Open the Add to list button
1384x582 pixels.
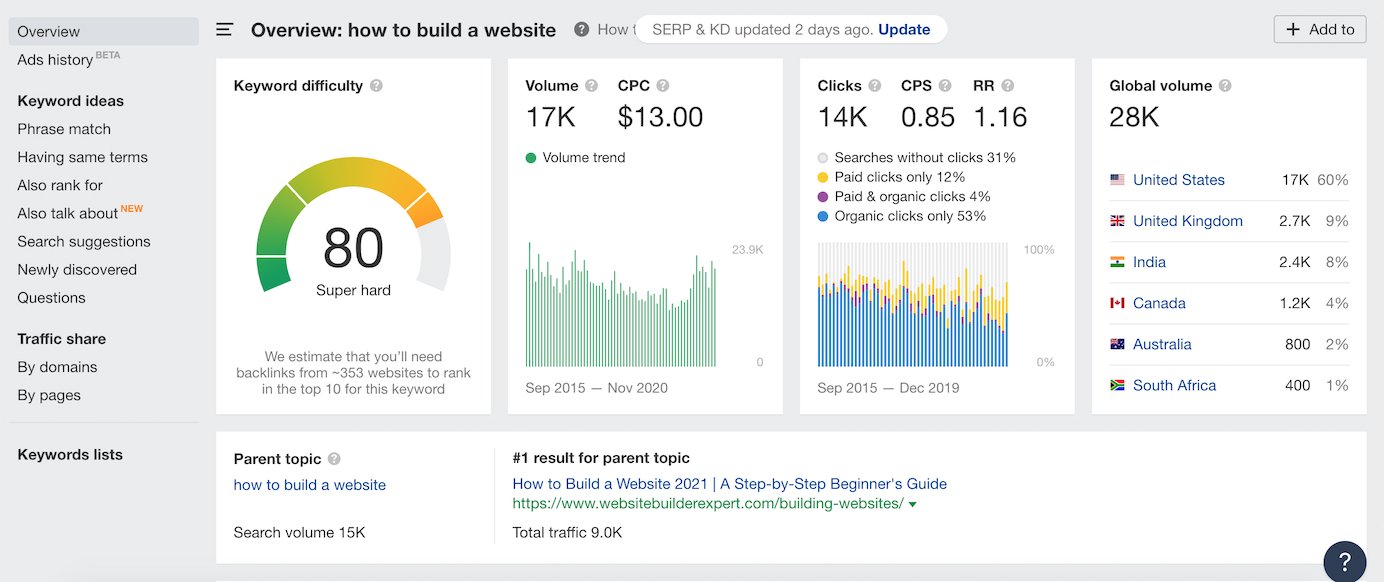[1320, 29]
